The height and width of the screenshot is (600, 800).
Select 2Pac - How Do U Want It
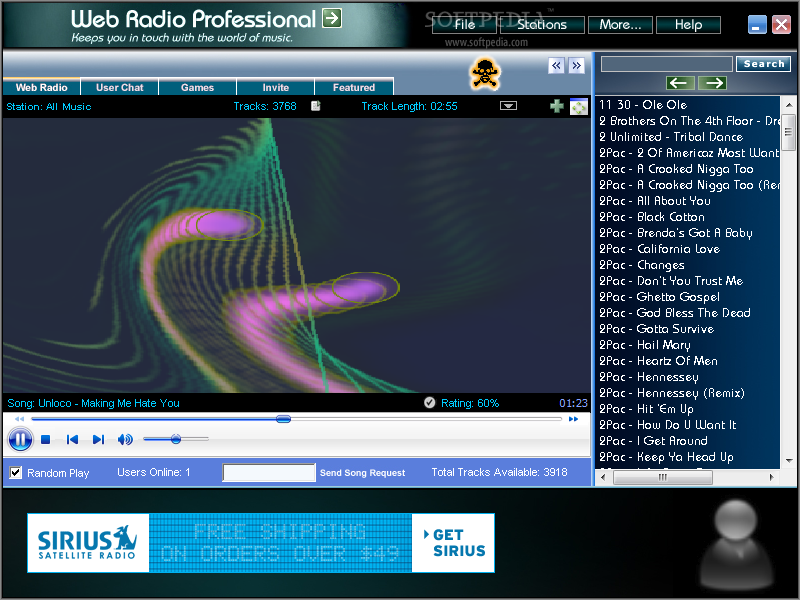[667, 424]
